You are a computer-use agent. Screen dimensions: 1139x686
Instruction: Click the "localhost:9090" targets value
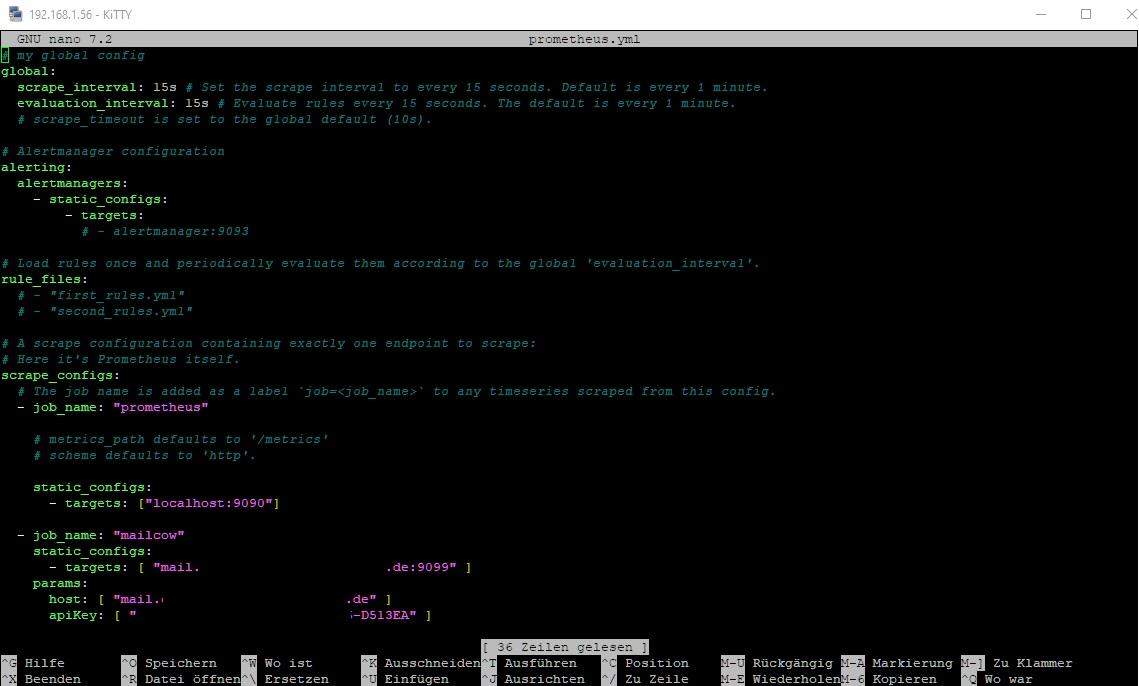(x=209, y=503)
